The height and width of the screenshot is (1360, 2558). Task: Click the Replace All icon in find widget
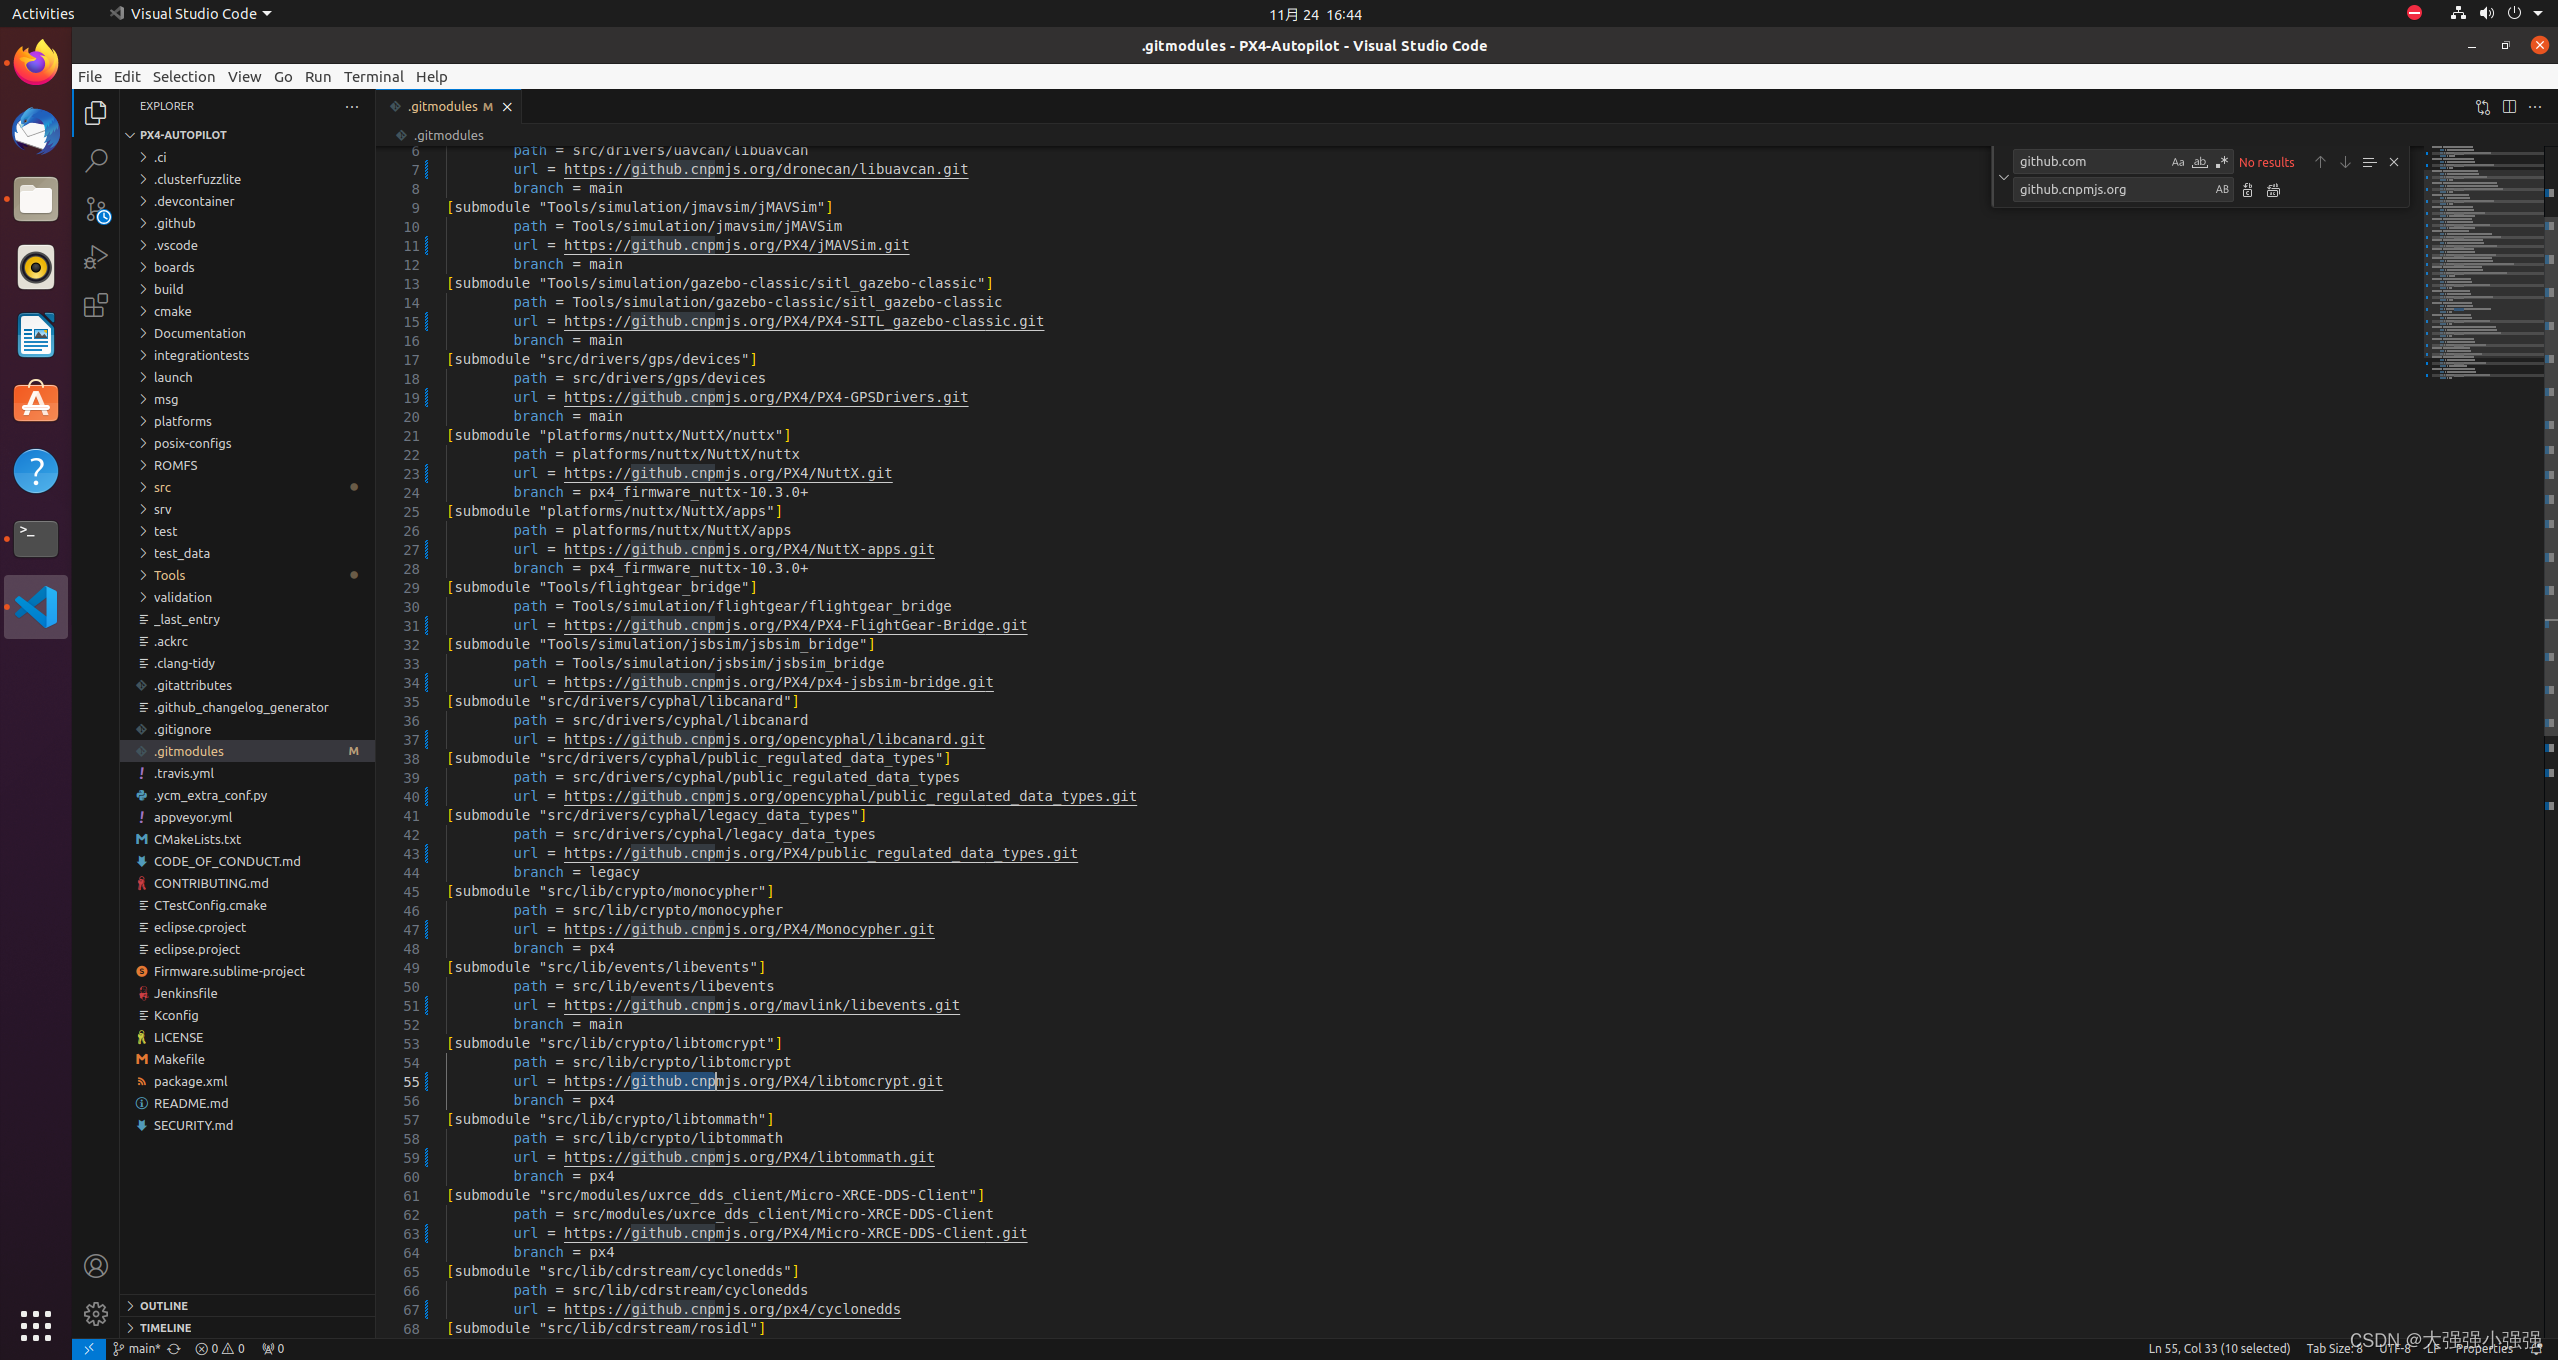coord(2273,190)
